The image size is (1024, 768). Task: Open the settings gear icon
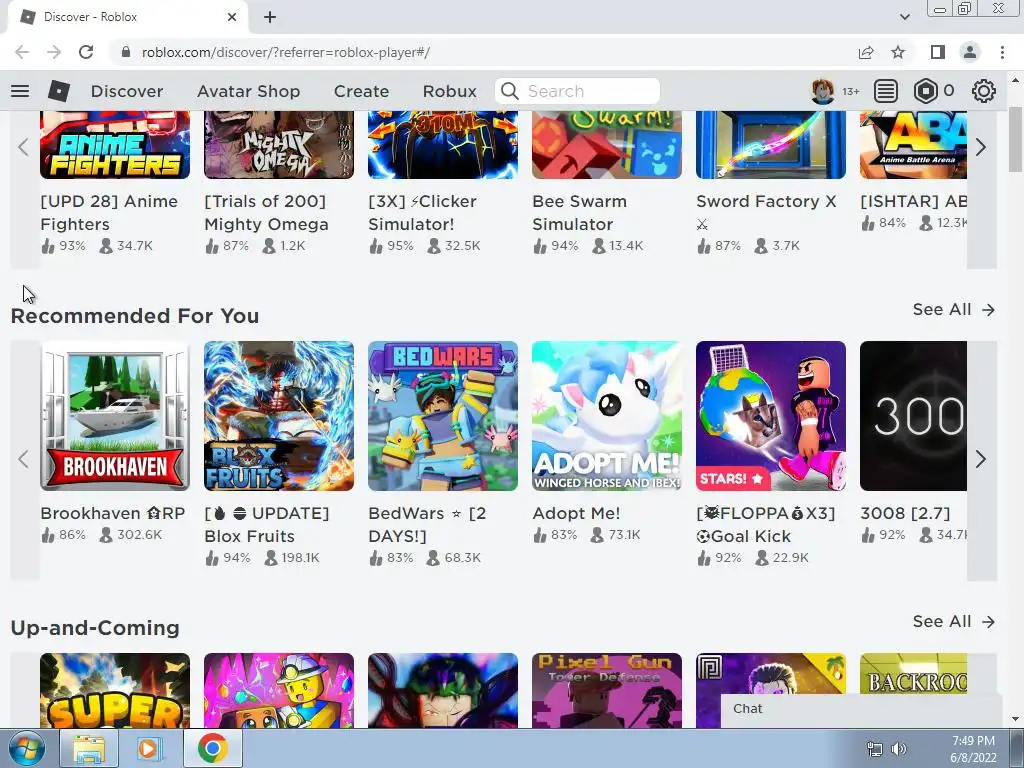pyautogui.click(x=984, y=91)
